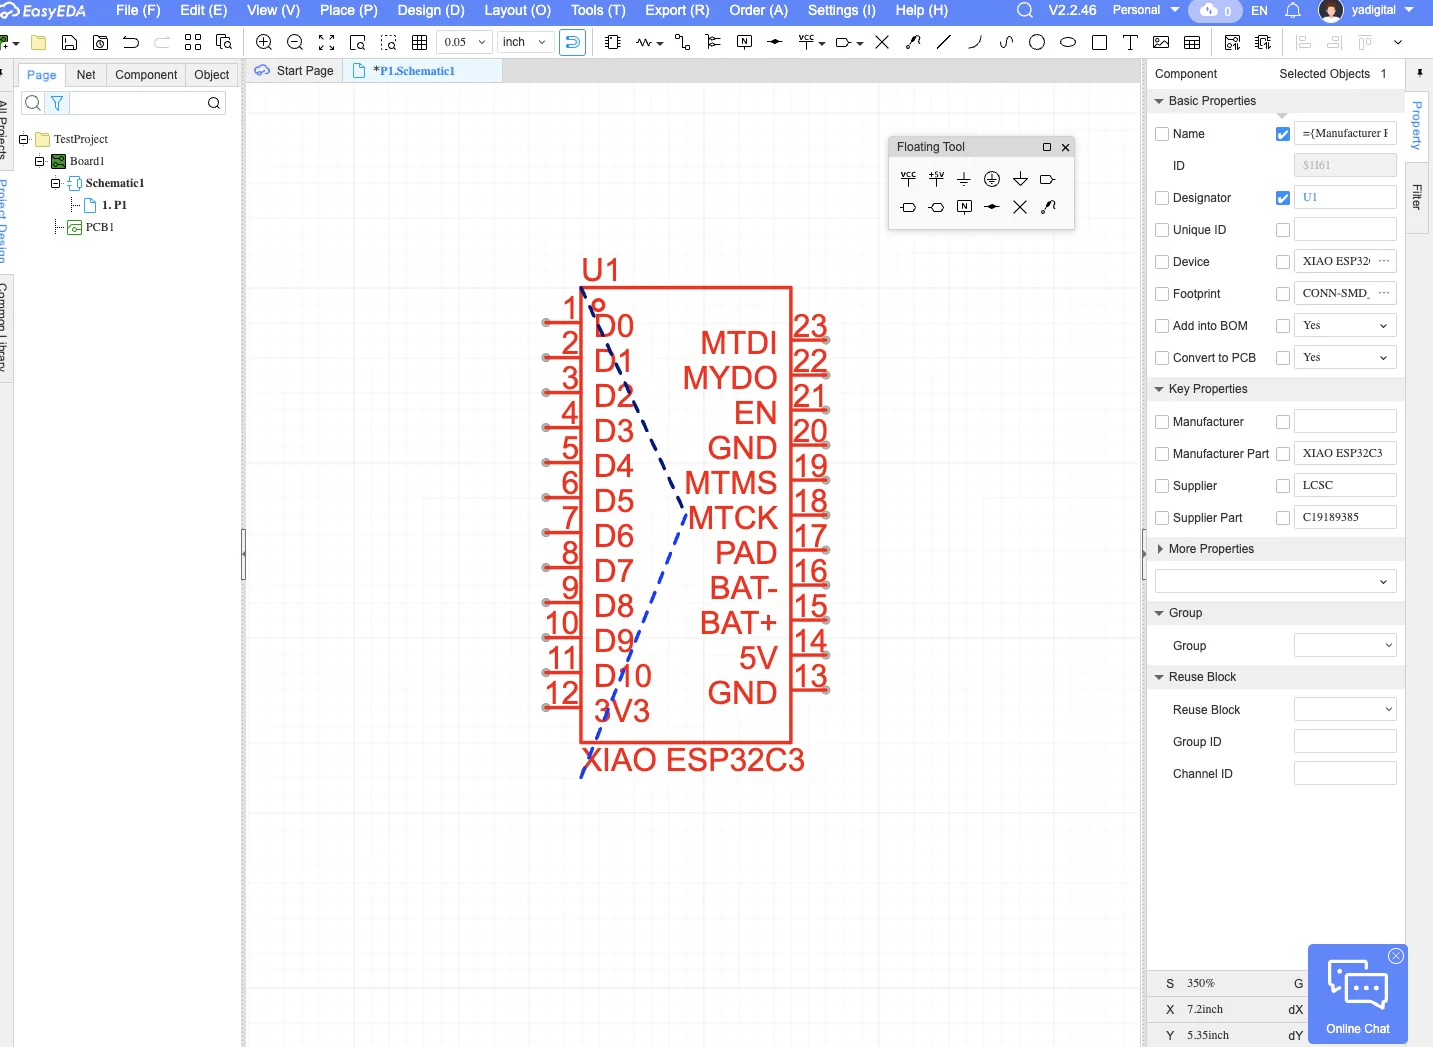Click the Device selector ellipsis button

1382,261
